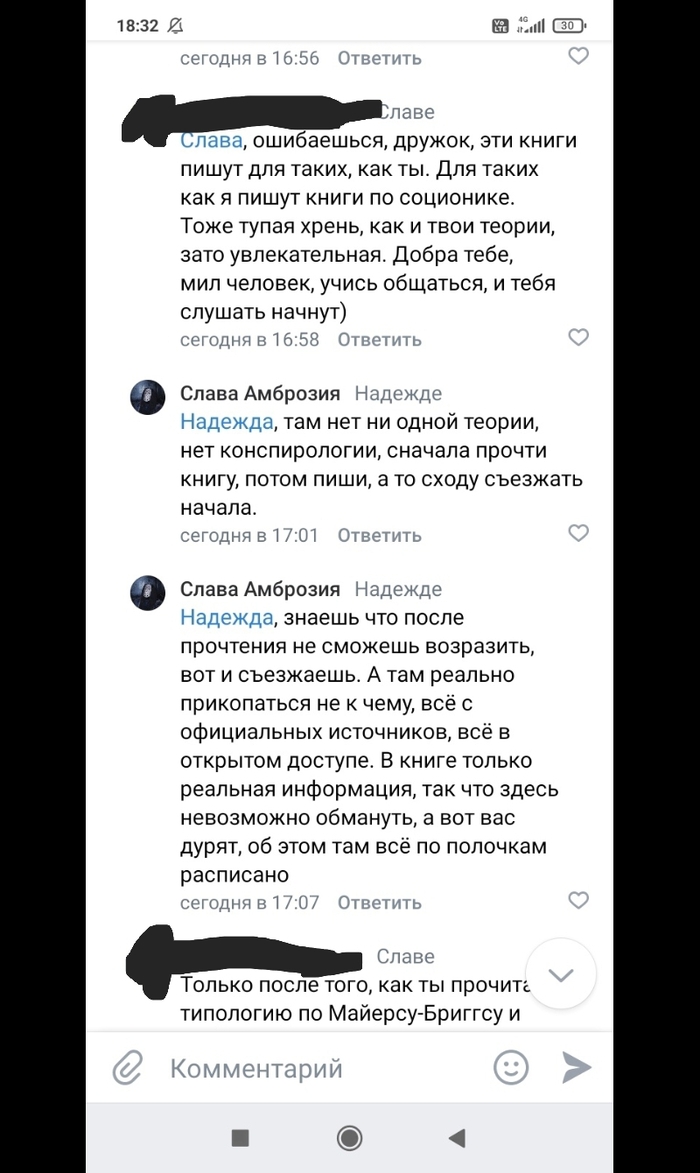700x1173 pixels.
Task: Open Слава Амброзия avatar at 17:01 comment
Action: (148, 397)
